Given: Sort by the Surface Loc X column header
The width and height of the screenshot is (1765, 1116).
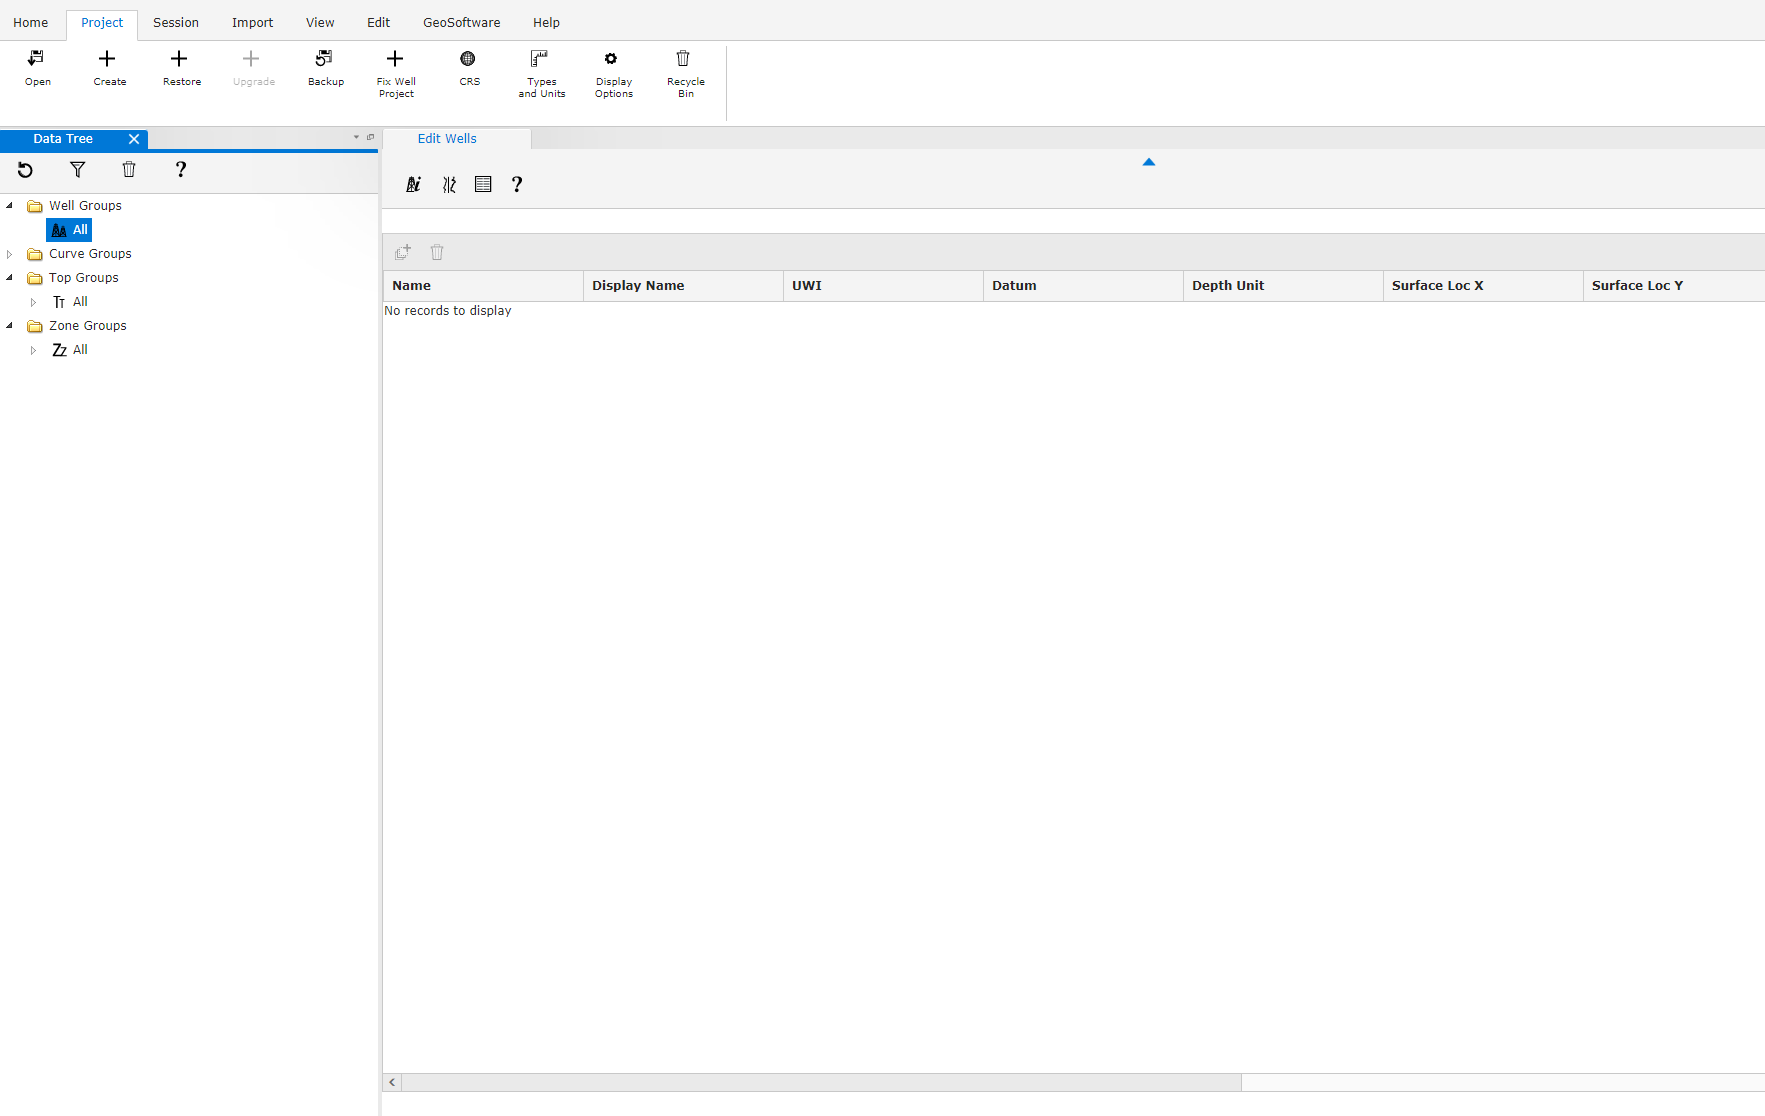Looking at the screenshot, I should click(x=1483, y=286).
